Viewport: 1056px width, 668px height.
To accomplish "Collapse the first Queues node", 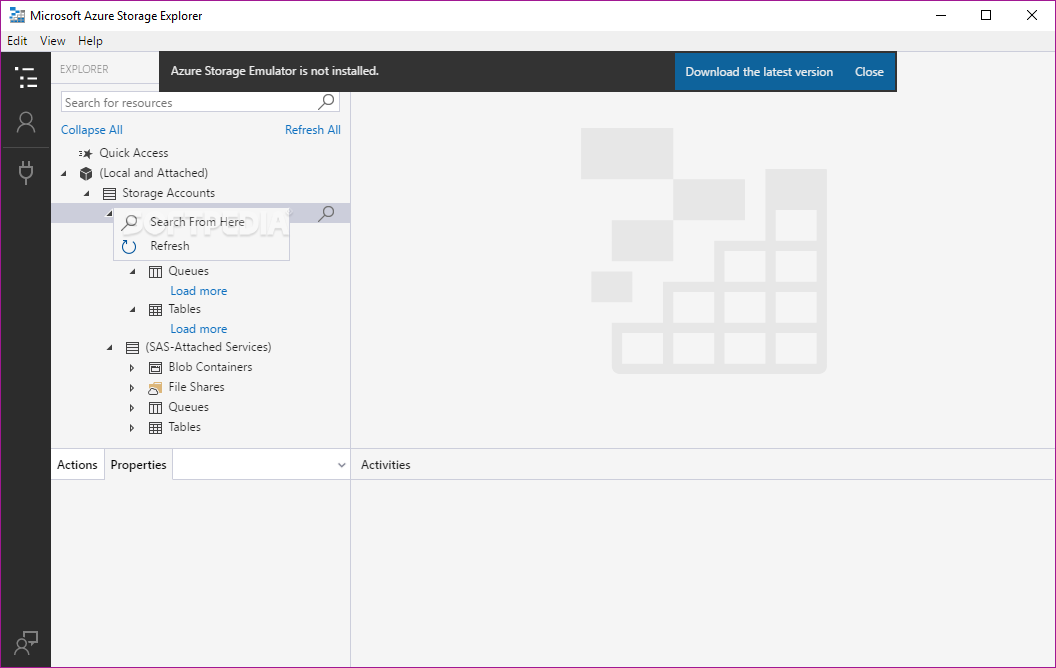I will [133, 272].
